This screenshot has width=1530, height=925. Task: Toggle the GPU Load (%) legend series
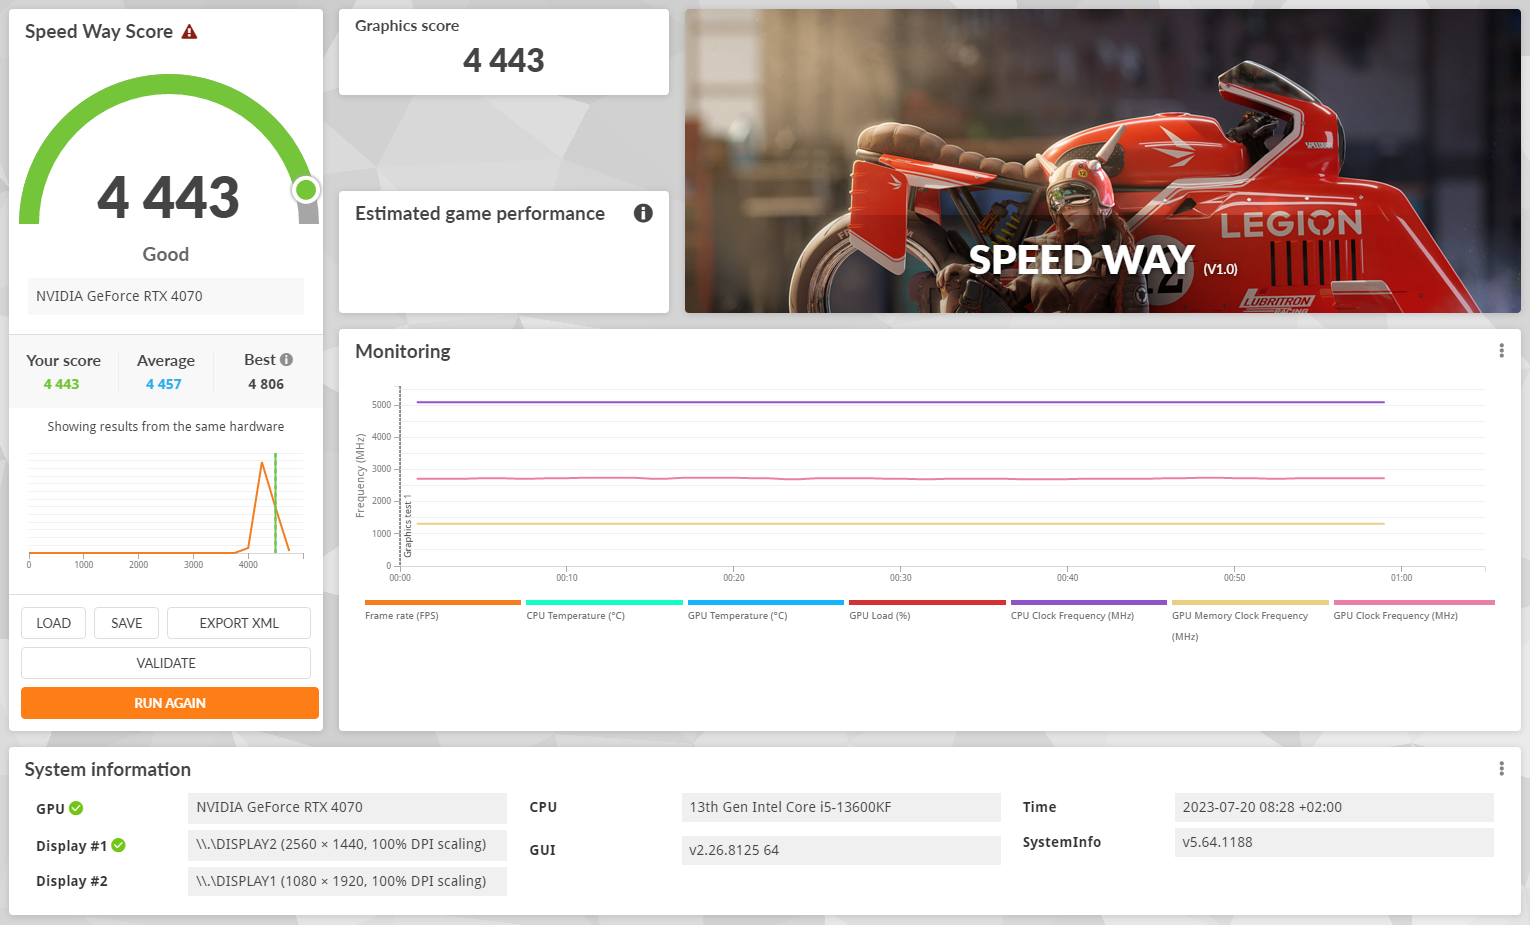[880, 616]
